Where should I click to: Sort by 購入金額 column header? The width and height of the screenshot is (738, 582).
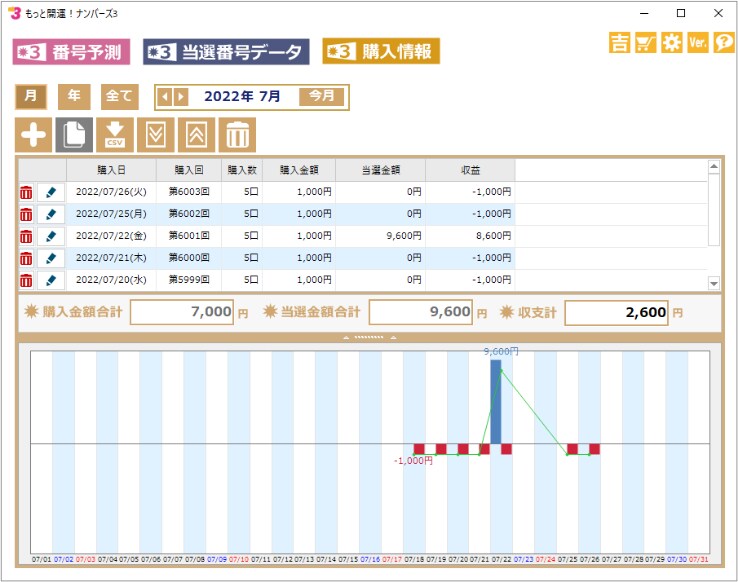pos(299,170)
